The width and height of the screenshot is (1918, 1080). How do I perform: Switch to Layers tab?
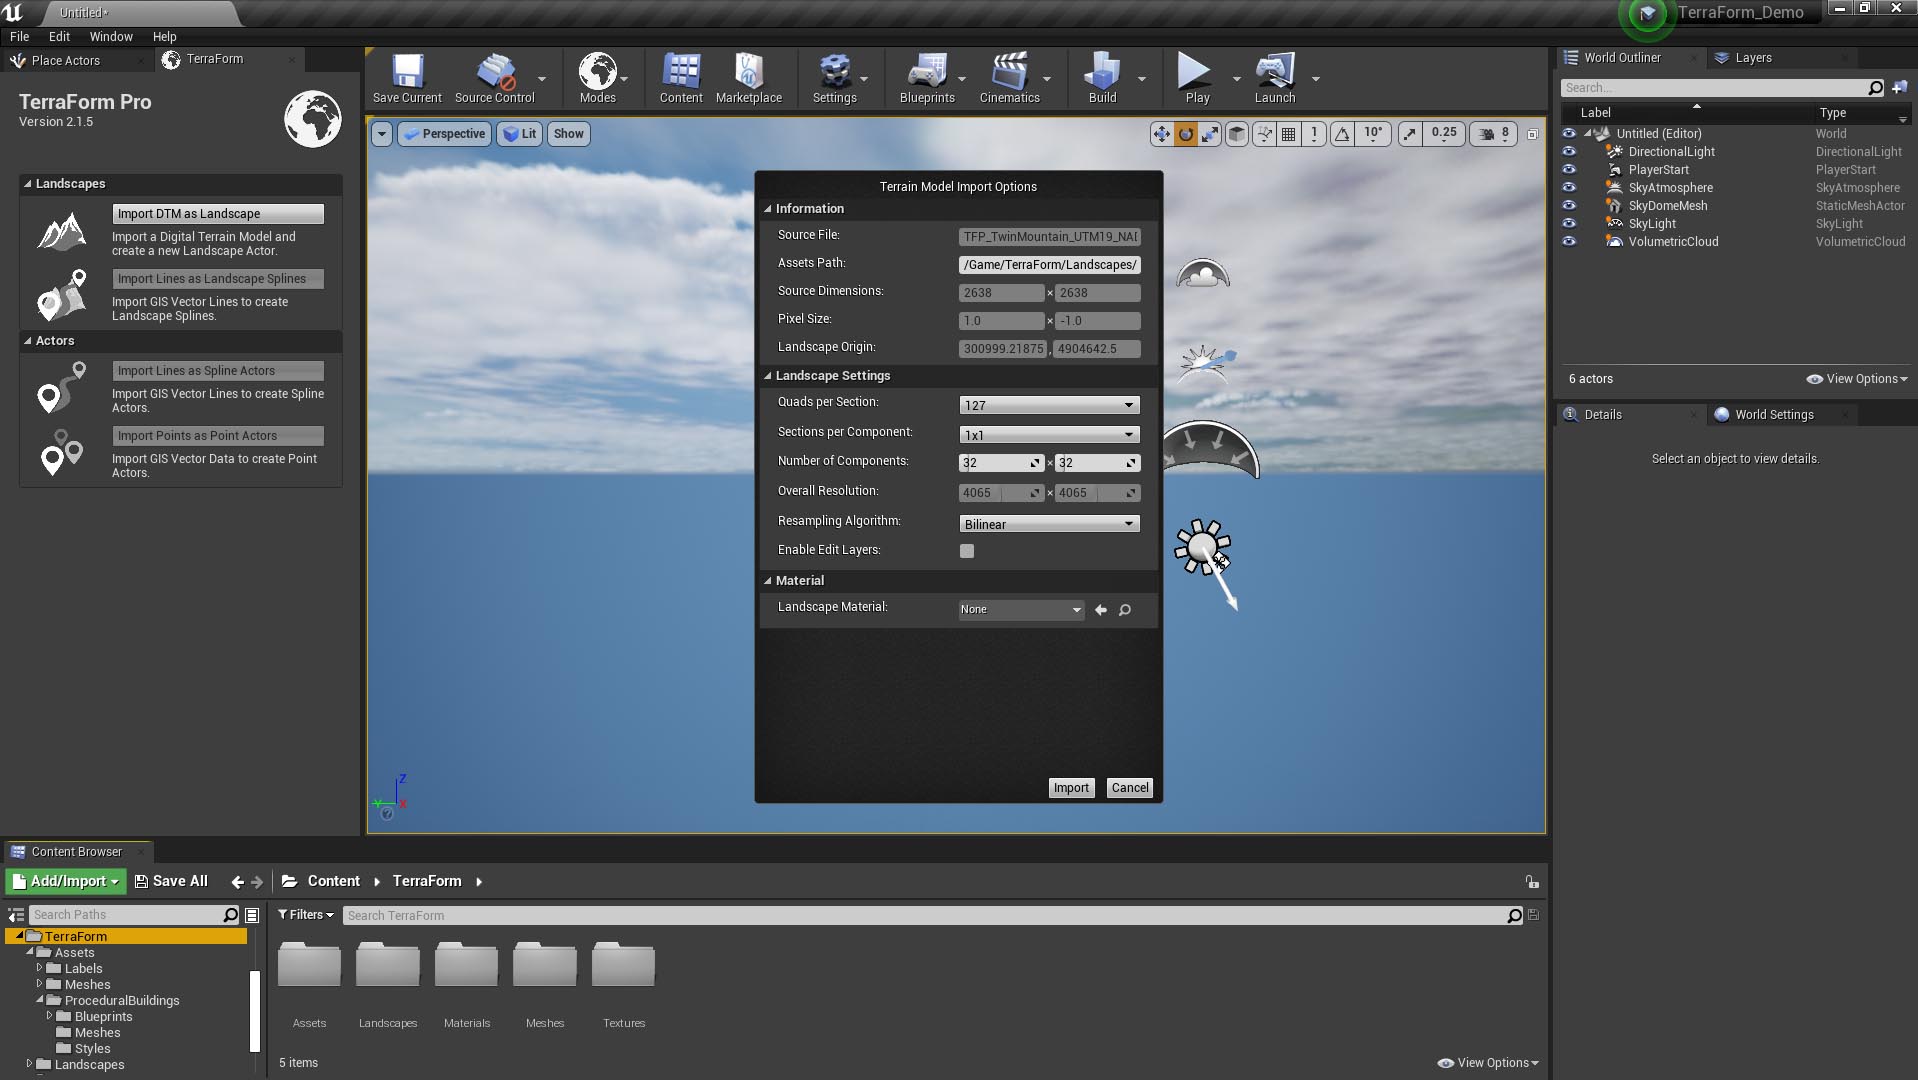click(1753, 58)
